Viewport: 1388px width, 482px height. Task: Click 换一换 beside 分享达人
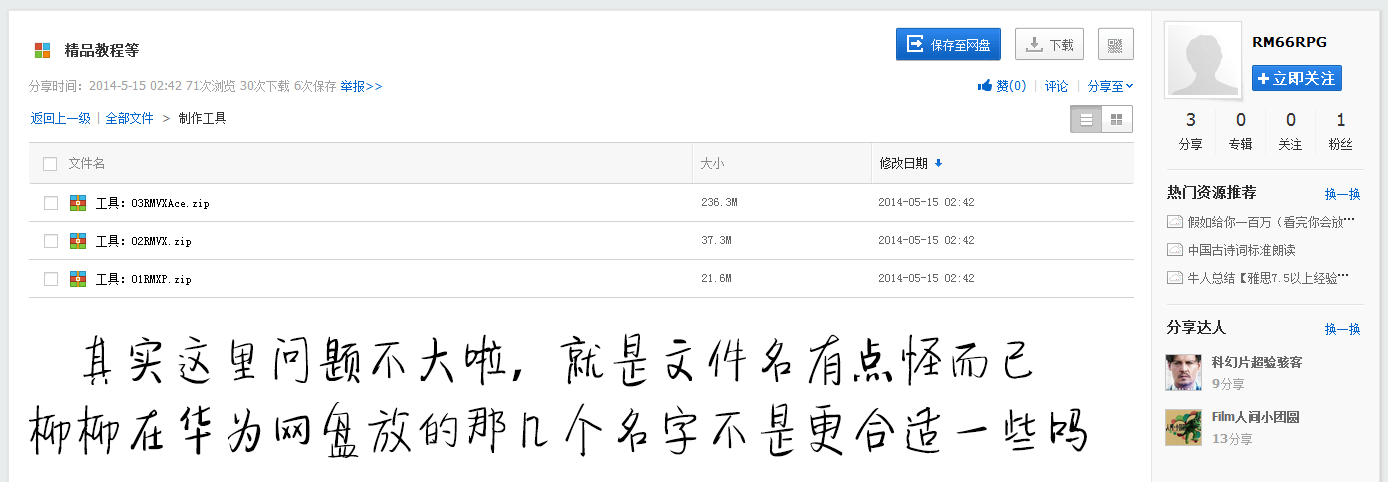pos(1343,329)
